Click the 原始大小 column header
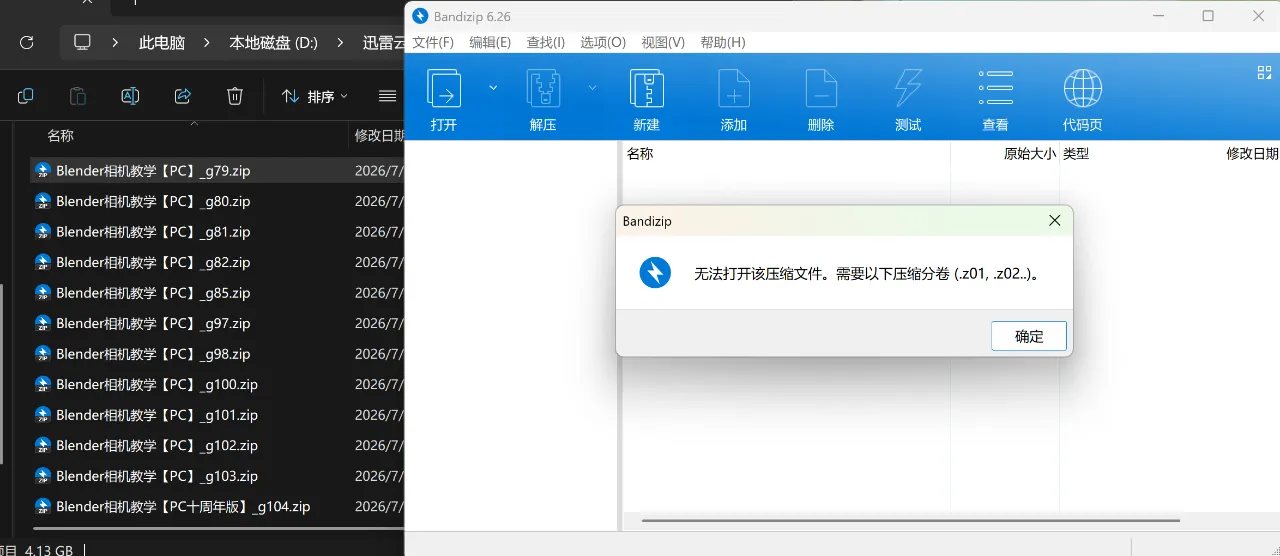Image resolution: width=1280 pixels, height=556 pixels. (1029, 154)
